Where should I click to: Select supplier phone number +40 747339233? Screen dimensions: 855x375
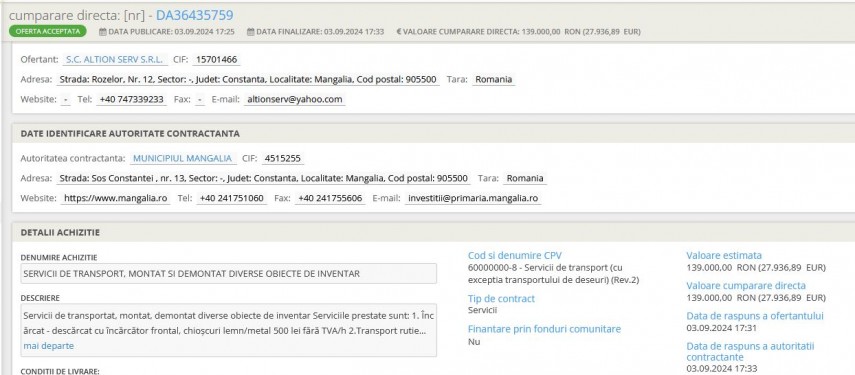[x=131, y=99]
